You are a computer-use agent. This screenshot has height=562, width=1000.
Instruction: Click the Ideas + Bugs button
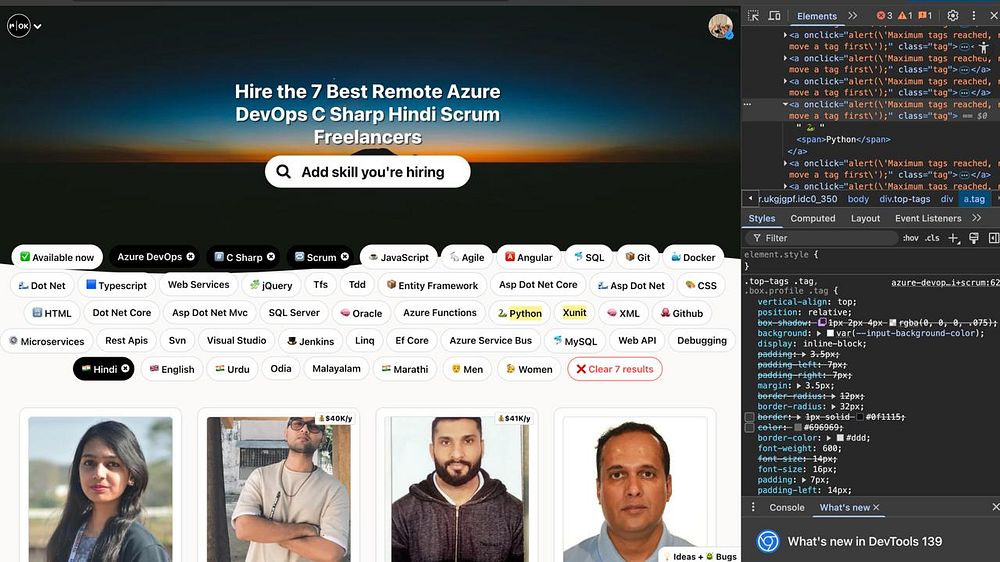[x=701, y=556]
